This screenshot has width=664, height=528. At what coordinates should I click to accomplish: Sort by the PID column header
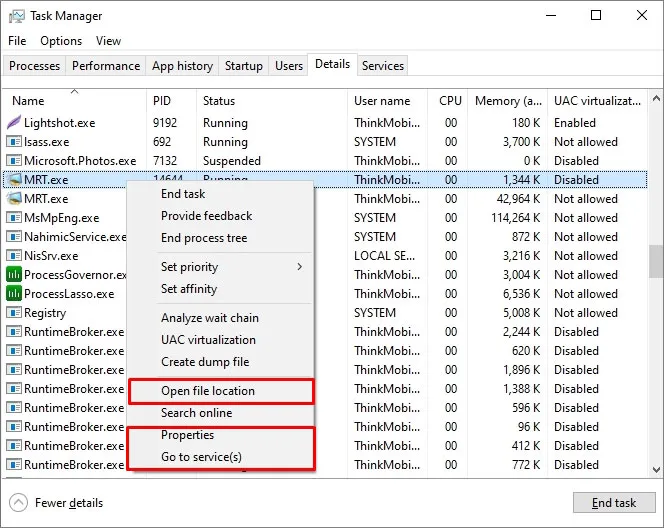171,100
